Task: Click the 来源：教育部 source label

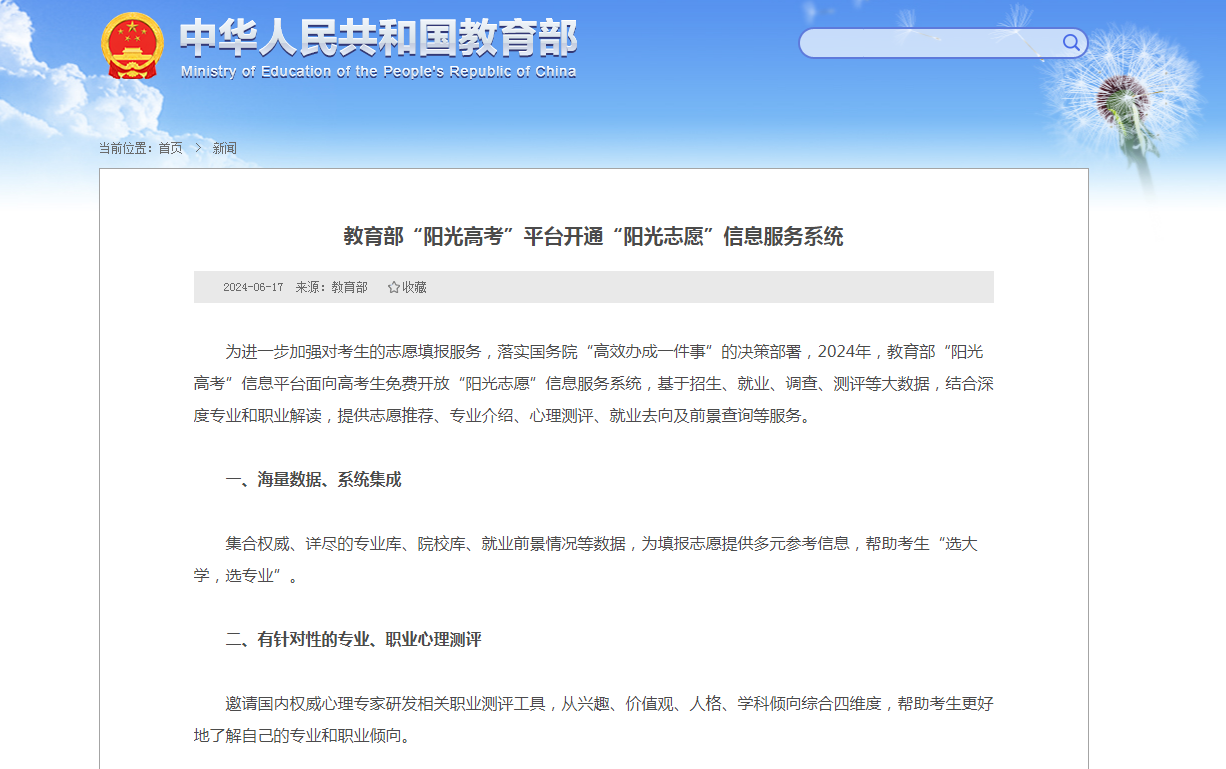Action: click(331, 287)
